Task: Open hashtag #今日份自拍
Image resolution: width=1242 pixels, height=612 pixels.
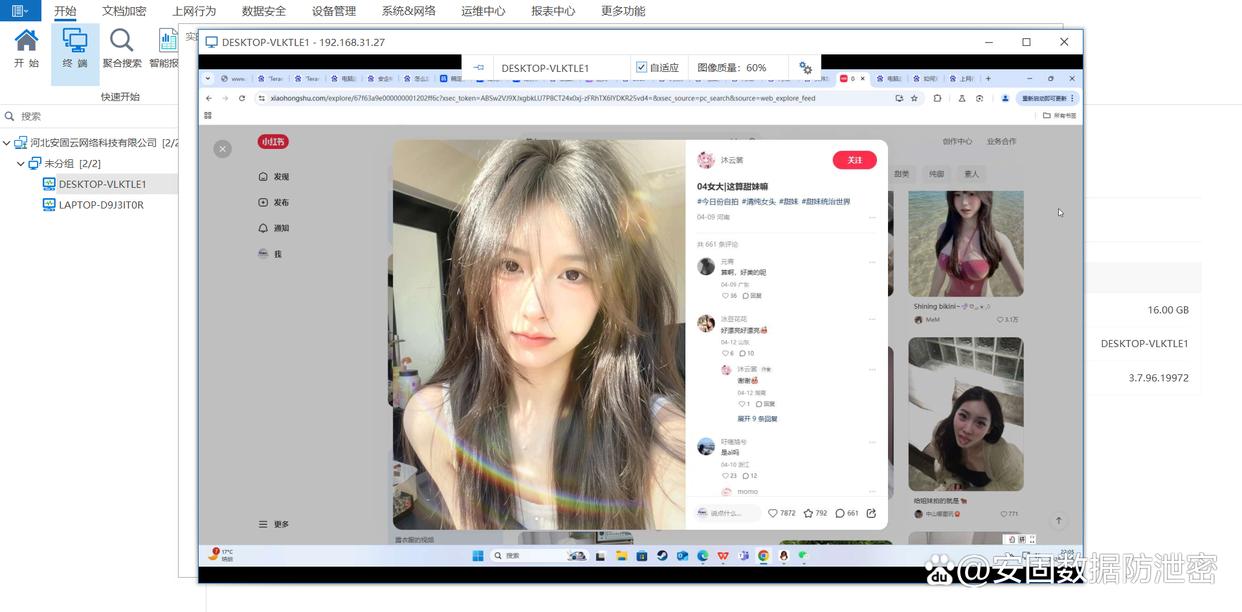Action: click(718, 202)
